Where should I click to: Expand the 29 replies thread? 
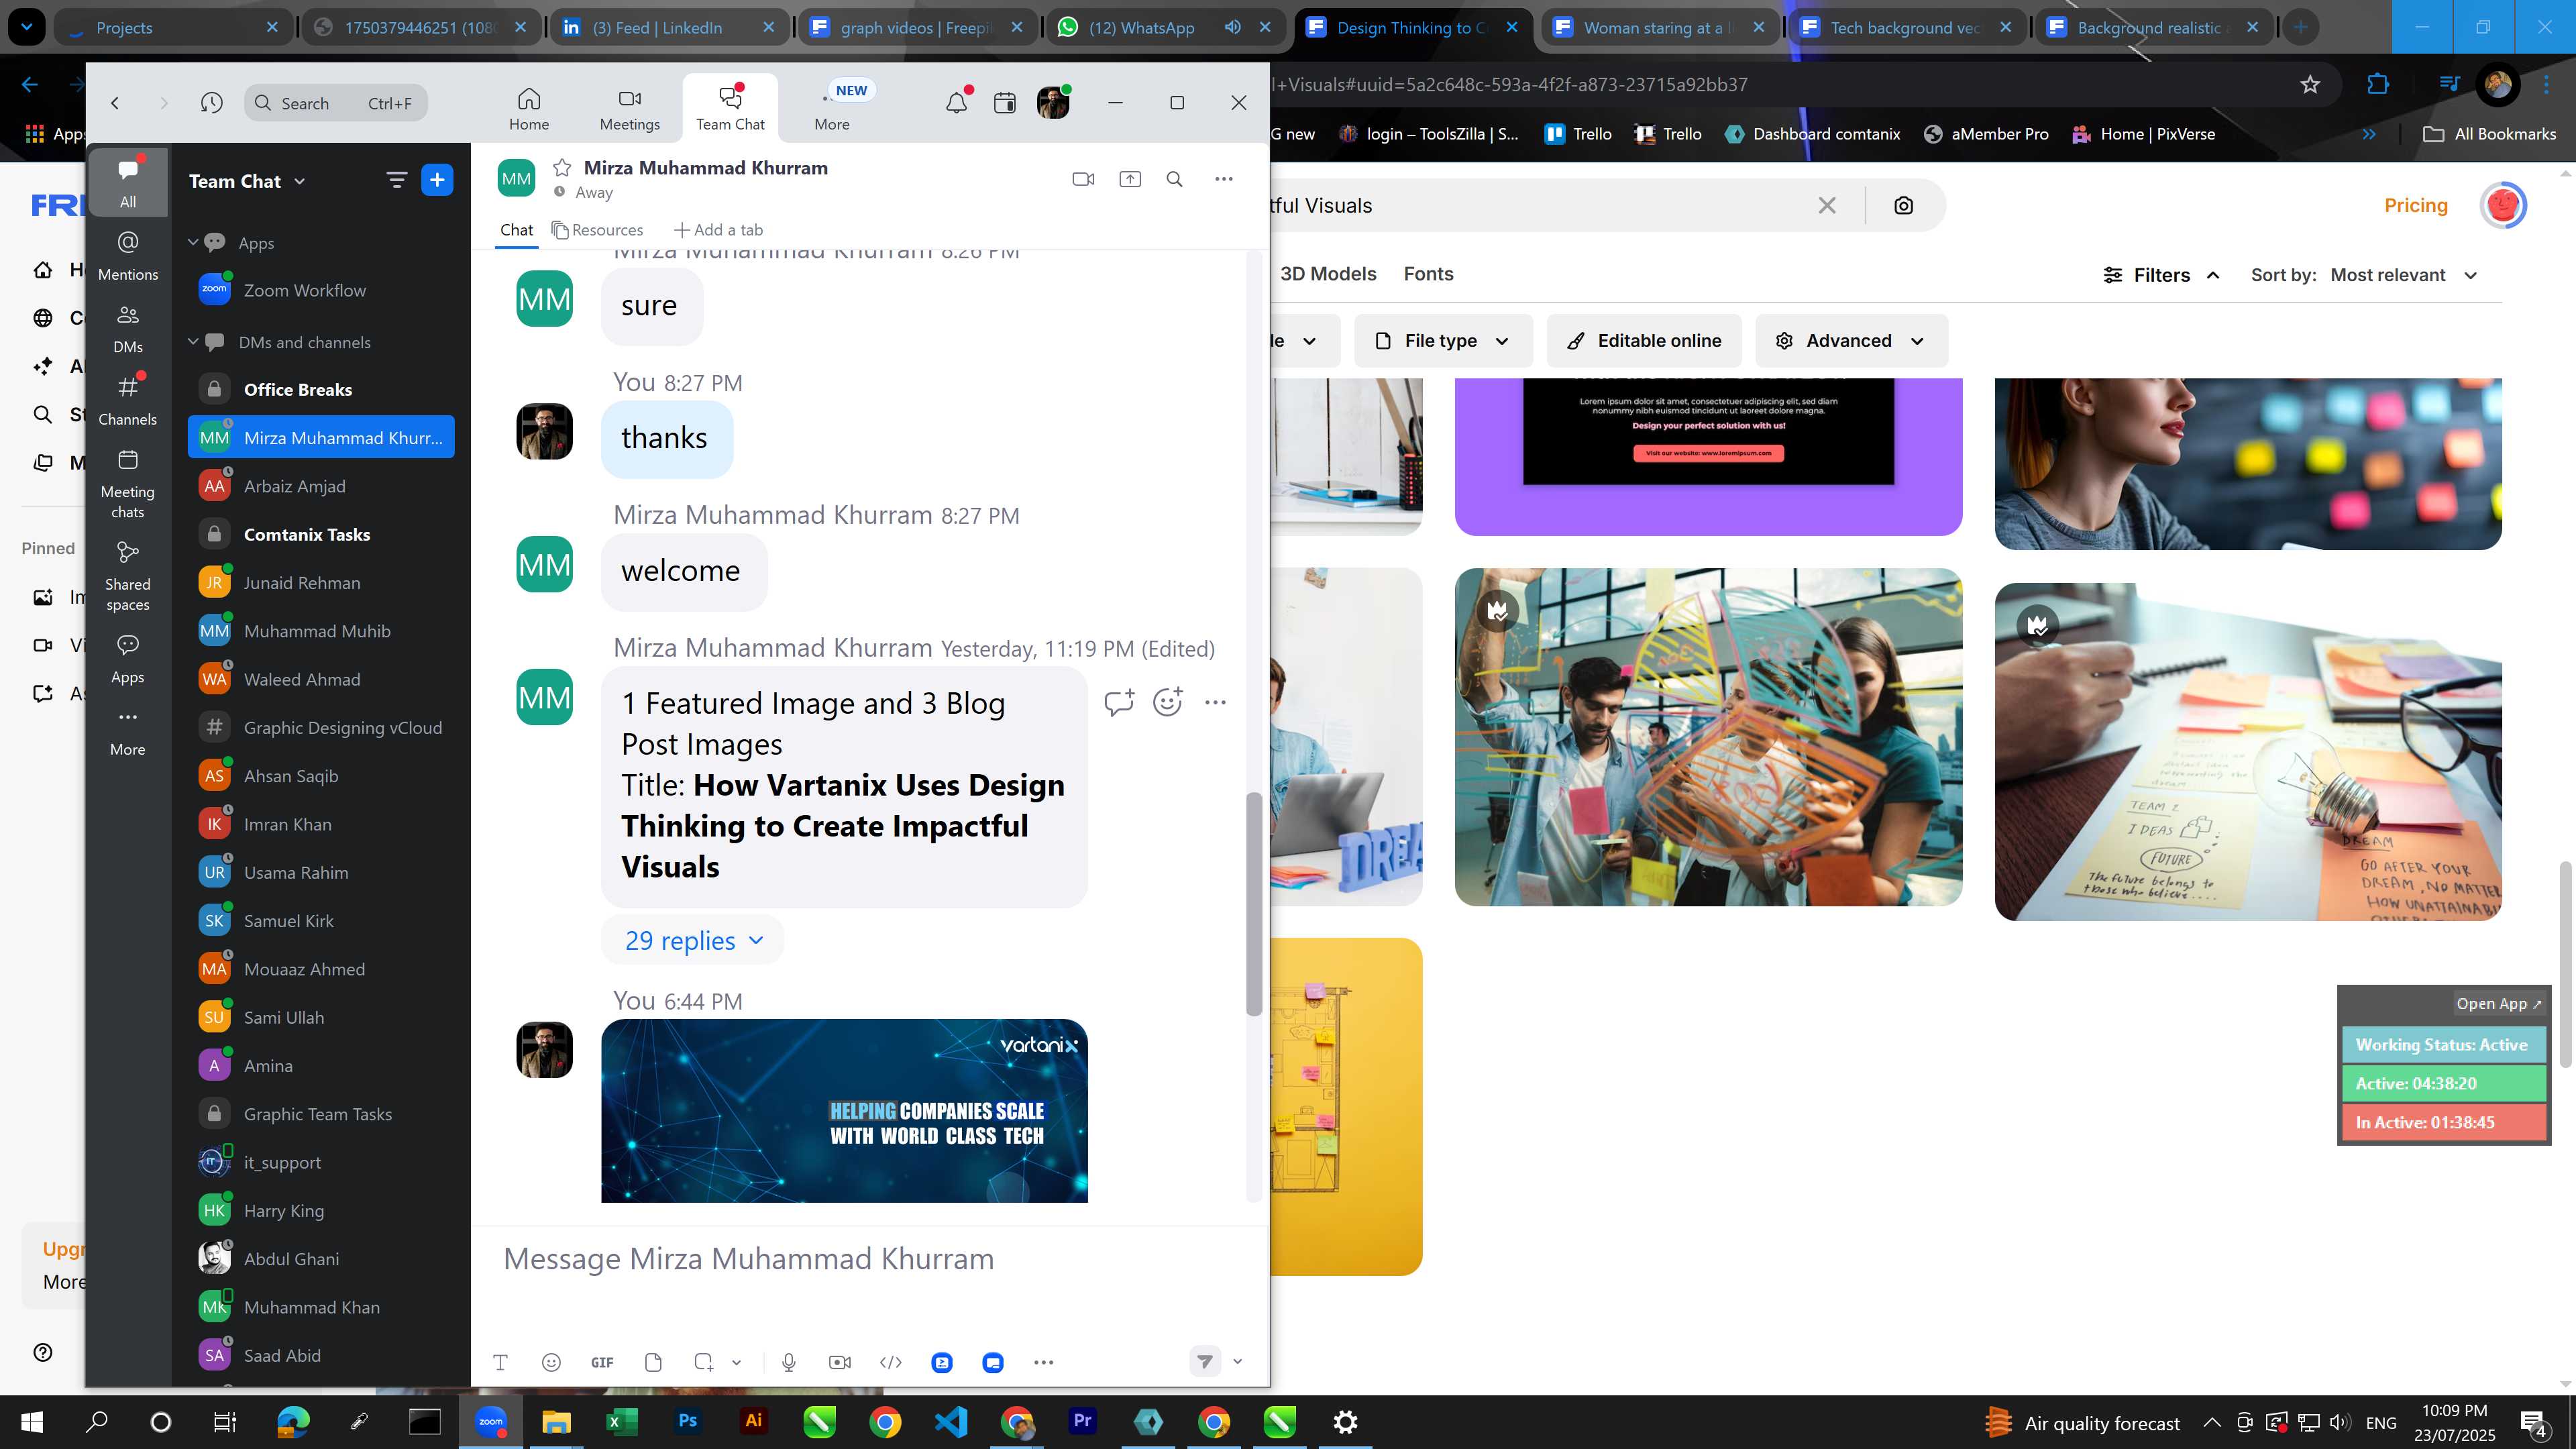693,940
